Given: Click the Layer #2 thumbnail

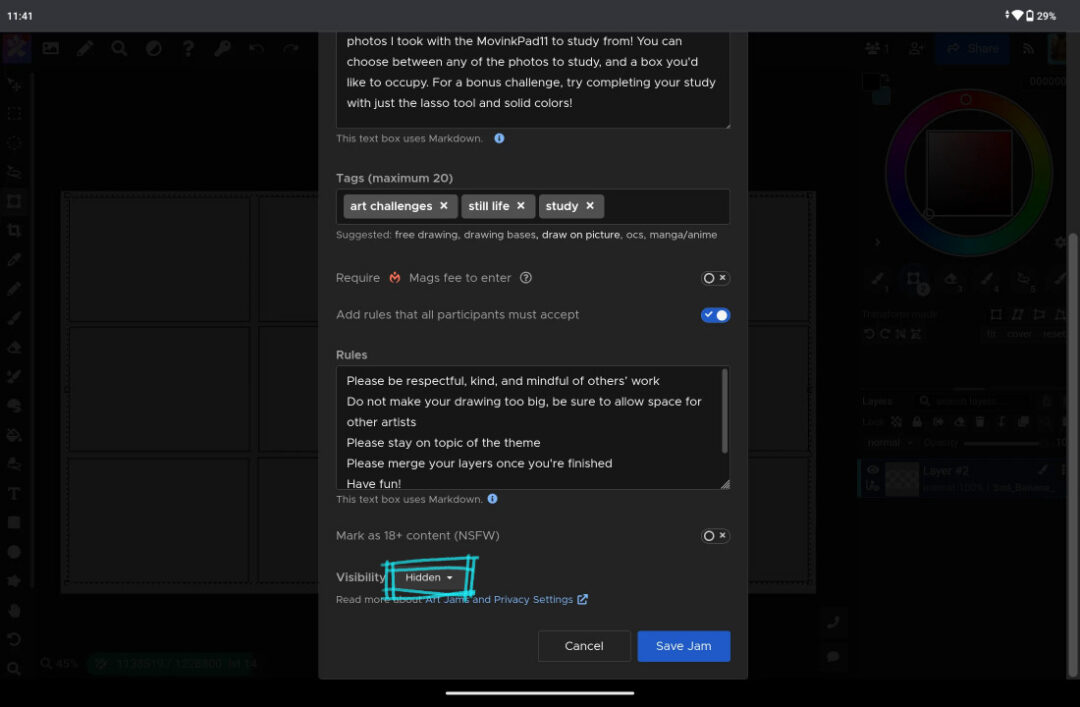Looking at the screenshot, I should point(902,480).
